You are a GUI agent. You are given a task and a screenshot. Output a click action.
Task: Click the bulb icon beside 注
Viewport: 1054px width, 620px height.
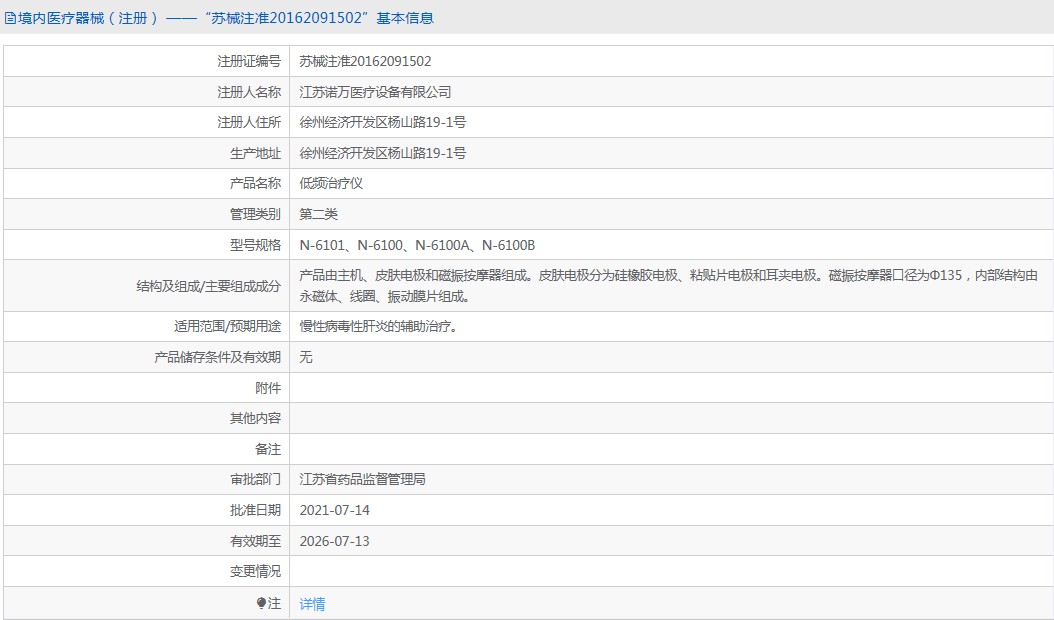pyautogui.click(x=261, y=603)
